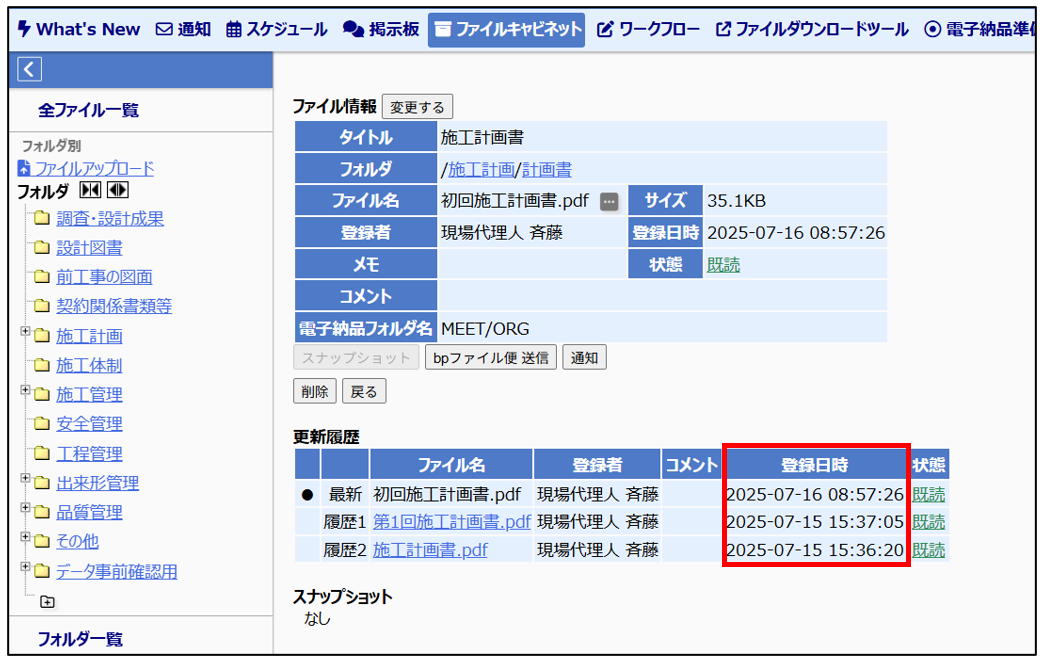Click the expand all folders icon
Screen dimensions: 1062x660
117,191
